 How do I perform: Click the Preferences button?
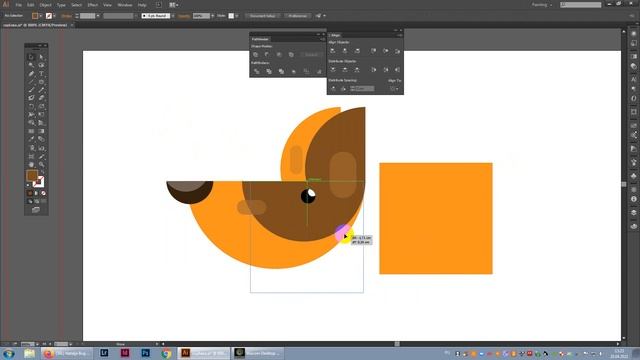tap(298, 16)
